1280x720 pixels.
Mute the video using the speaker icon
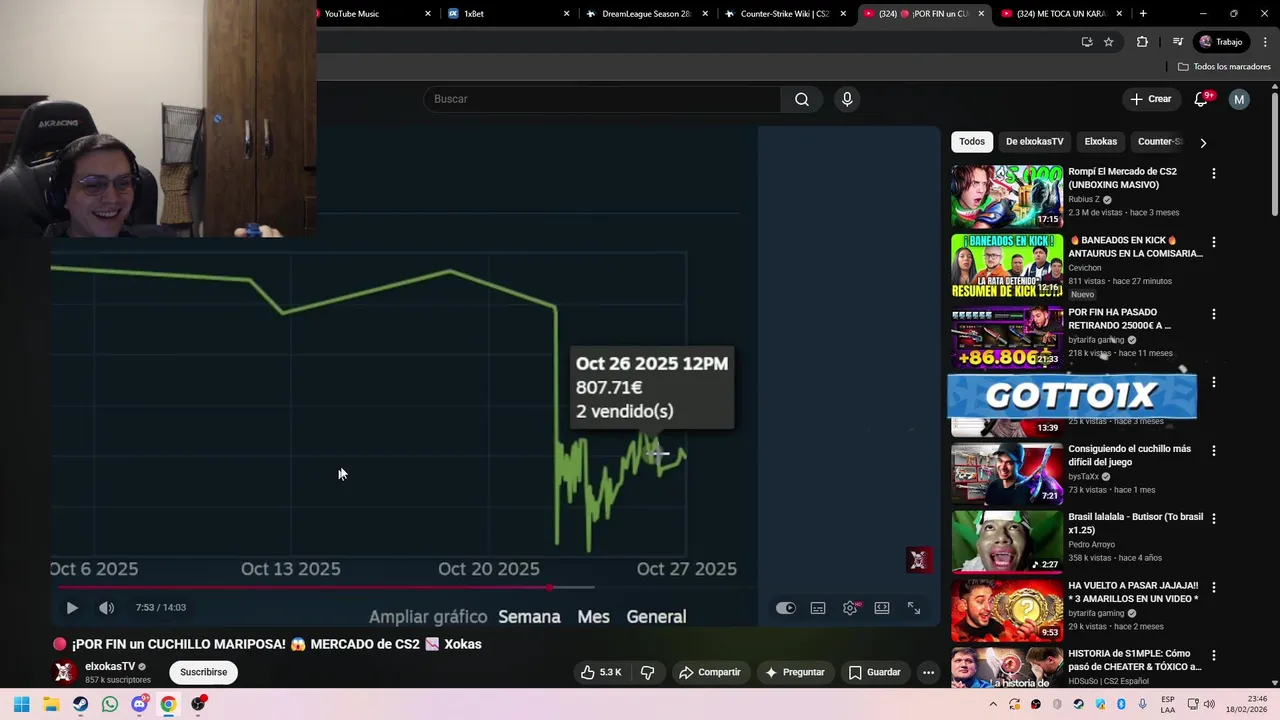107,608
